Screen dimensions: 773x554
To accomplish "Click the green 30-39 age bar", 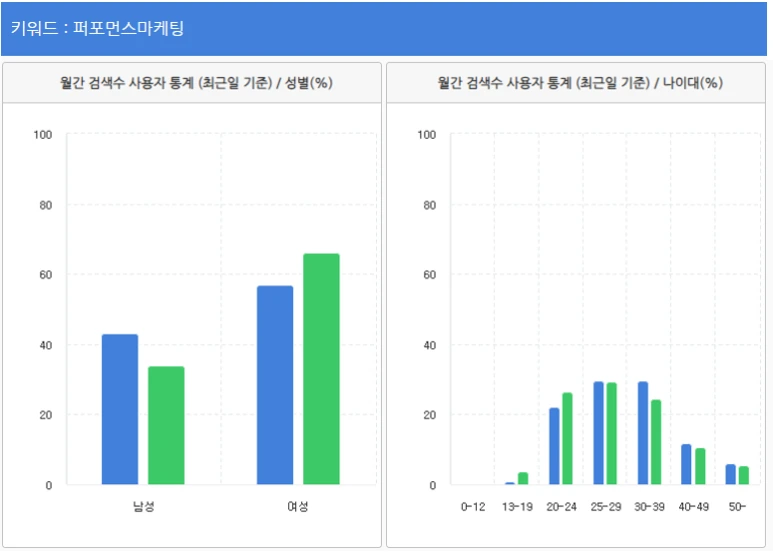I will 656,442.
